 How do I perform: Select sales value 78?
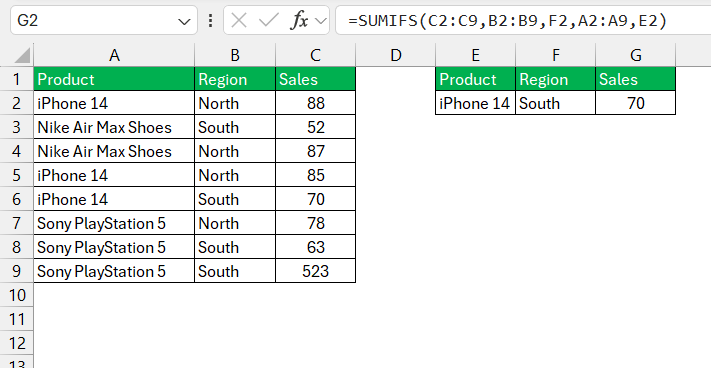[x=316, y=223]
